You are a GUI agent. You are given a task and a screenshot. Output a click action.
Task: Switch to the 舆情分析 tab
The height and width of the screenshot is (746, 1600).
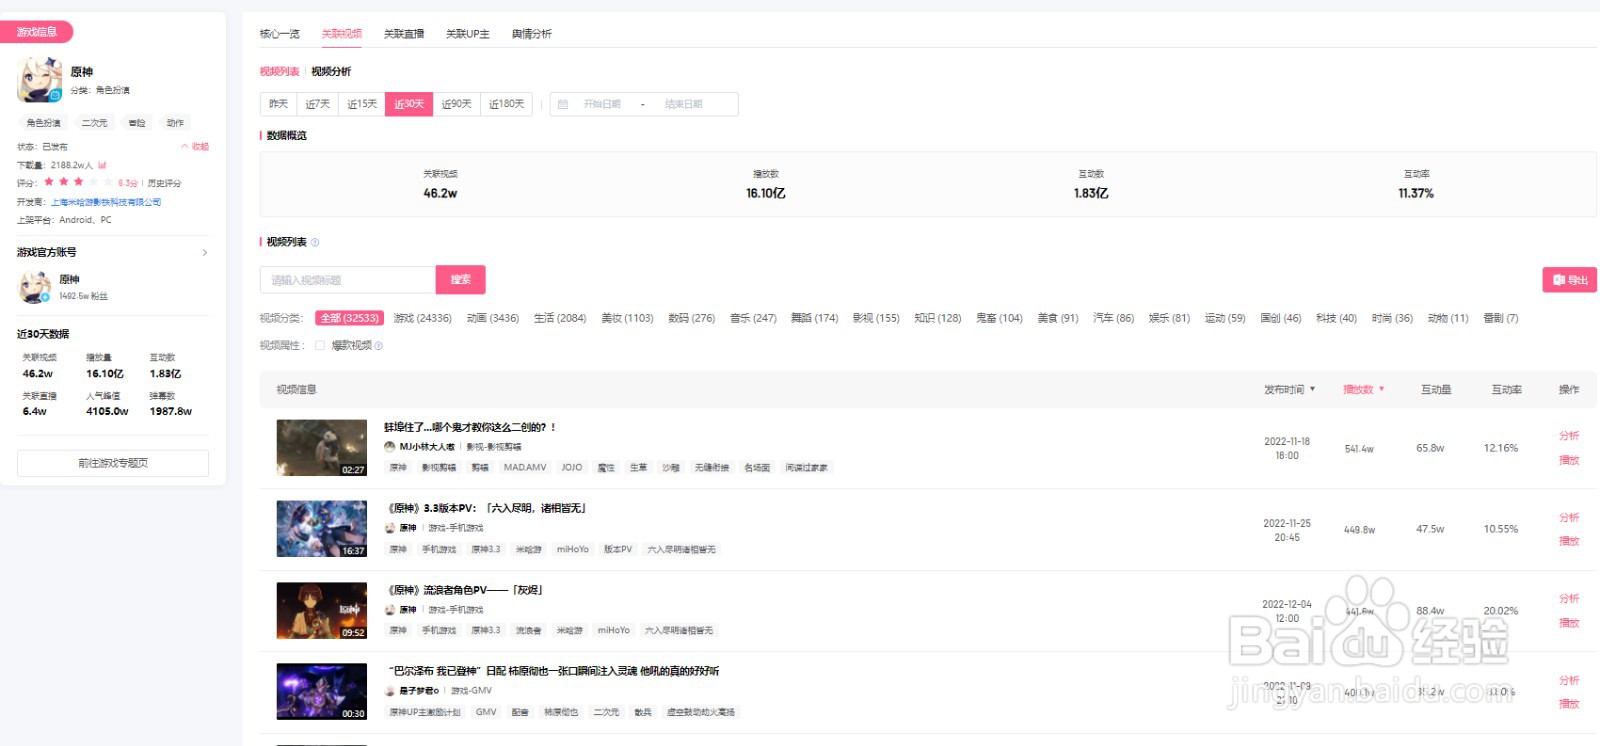tap(532, 34)
